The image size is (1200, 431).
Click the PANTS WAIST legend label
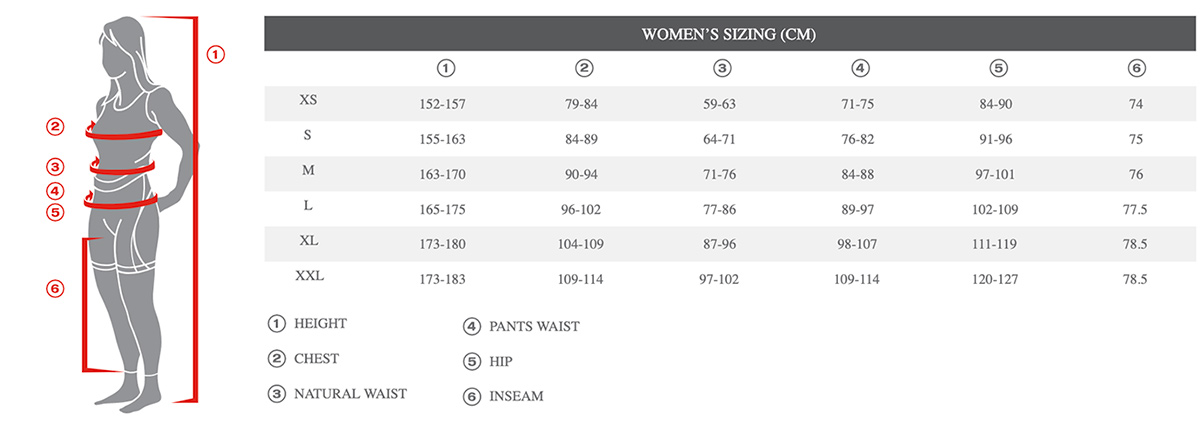(x=534, y=326)
